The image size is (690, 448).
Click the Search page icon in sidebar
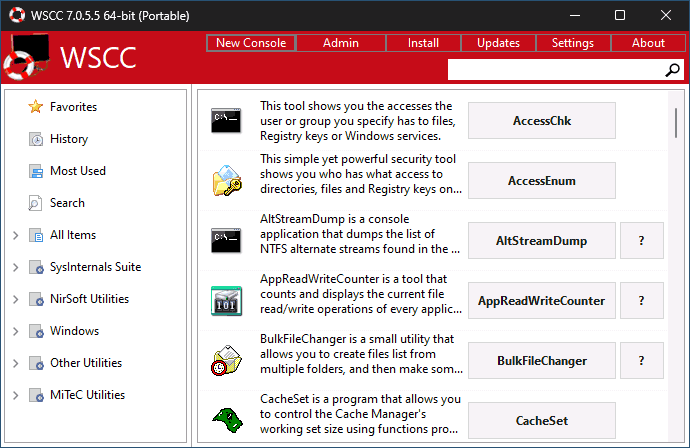[35, 203]
